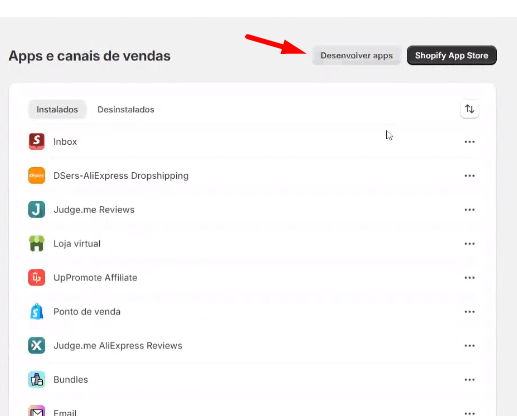The height and width of the screenshot is (416, 517).
Task: Open more options for Loja virtual
Action: [x=470, y=244]
